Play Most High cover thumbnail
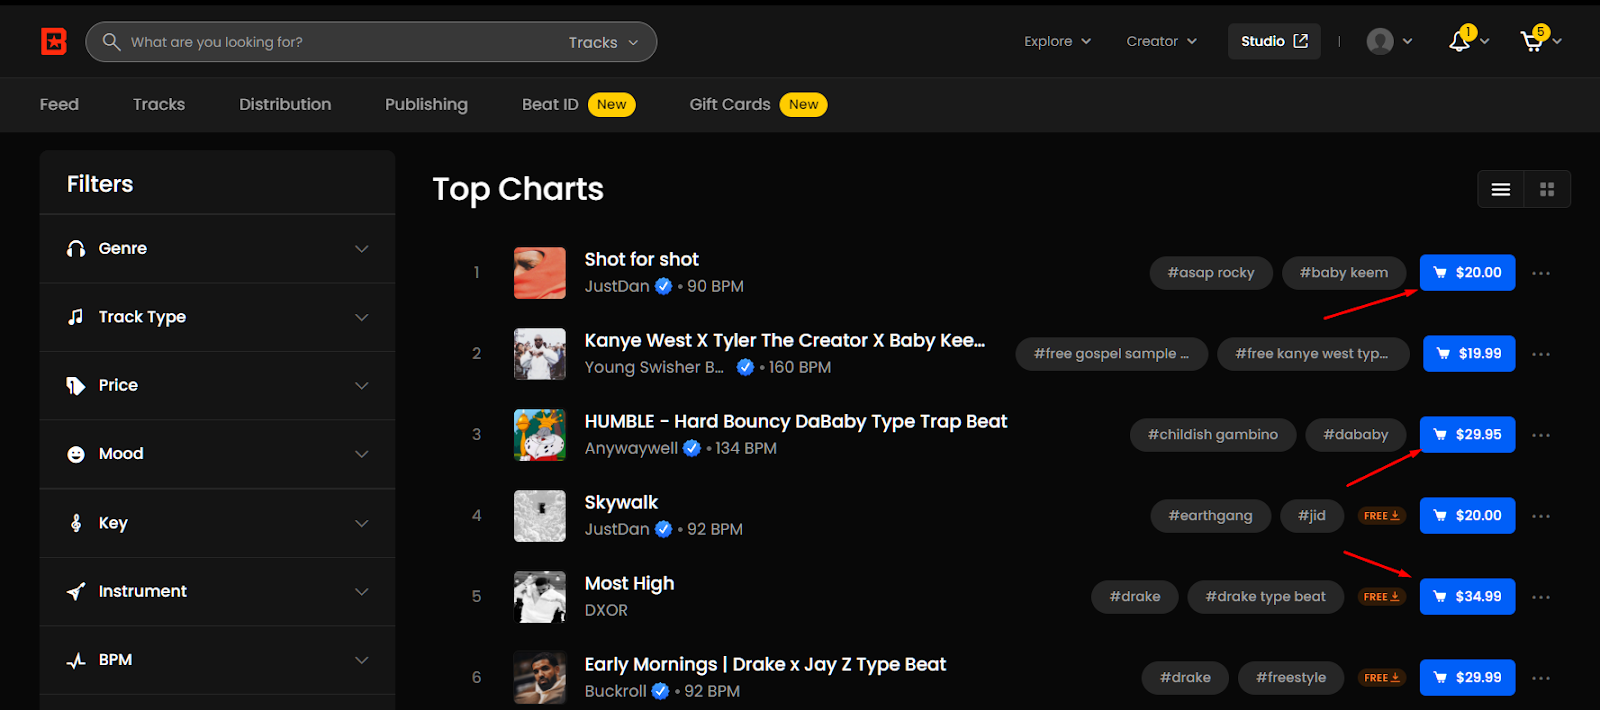 tap(540, 597)
